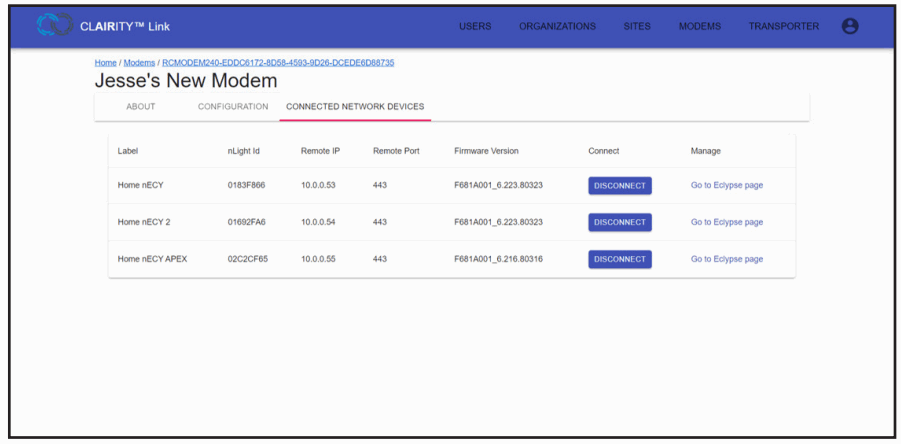Disconnect the Home nECY APEX device
Viewport: 901px width, 444px height.
point(619,259)
